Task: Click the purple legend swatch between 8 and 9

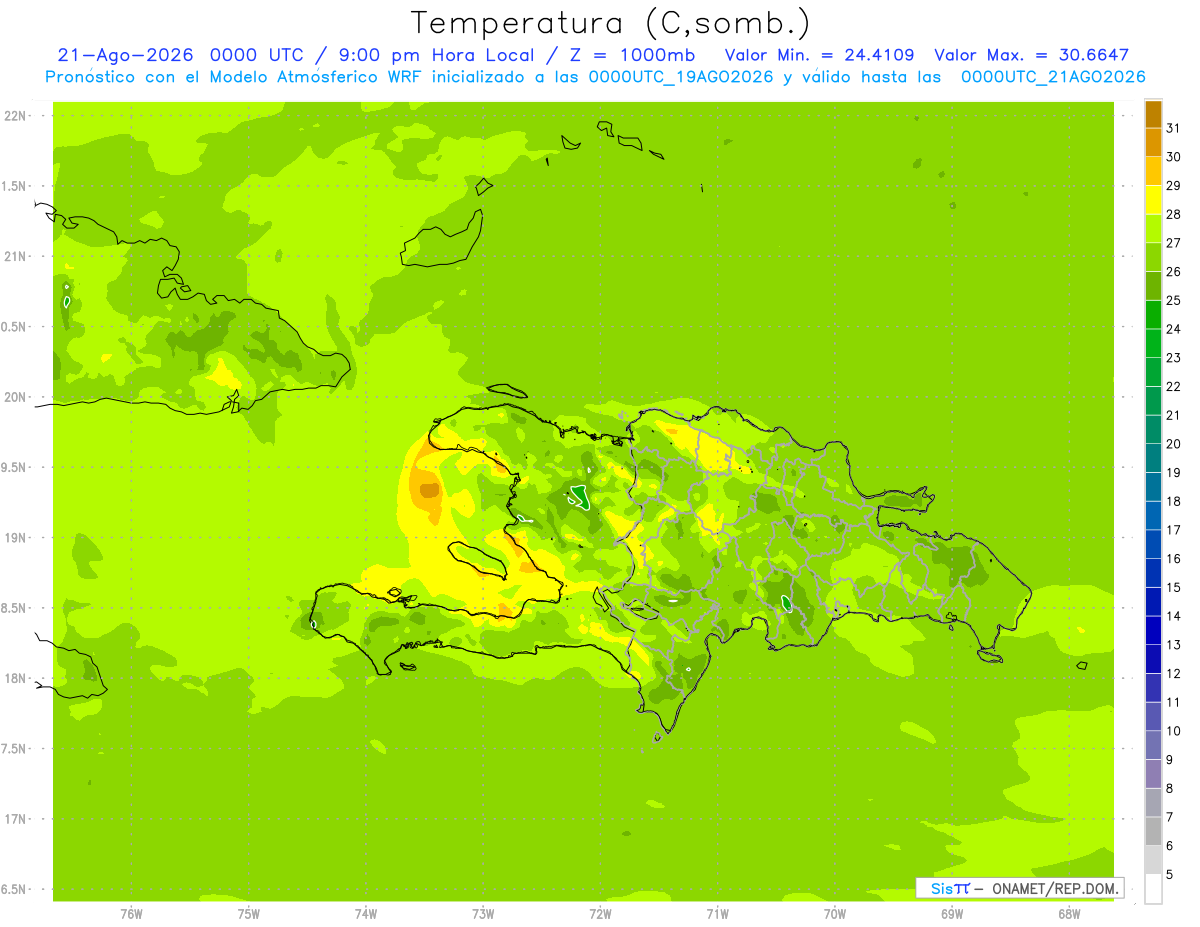Action: coord(1153,774)
